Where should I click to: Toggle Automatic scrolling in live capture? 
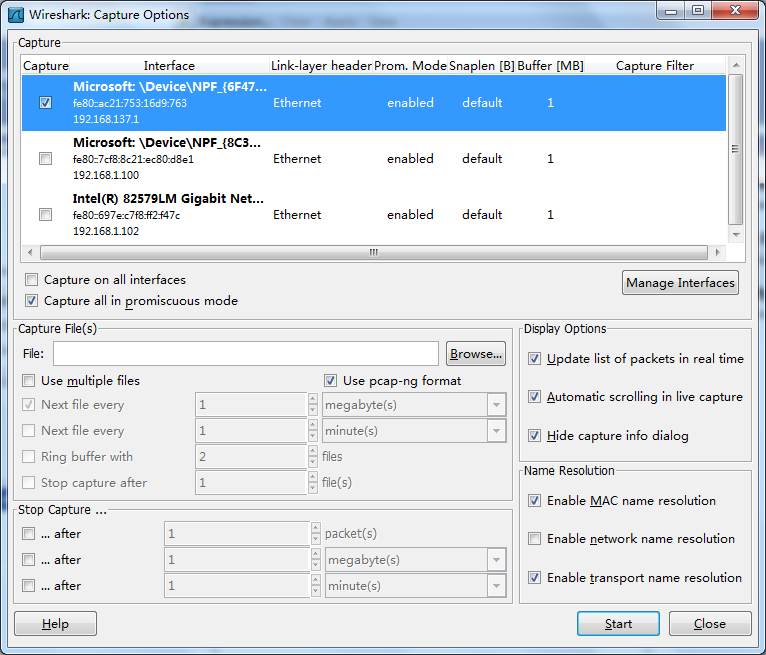coord(534,397)
